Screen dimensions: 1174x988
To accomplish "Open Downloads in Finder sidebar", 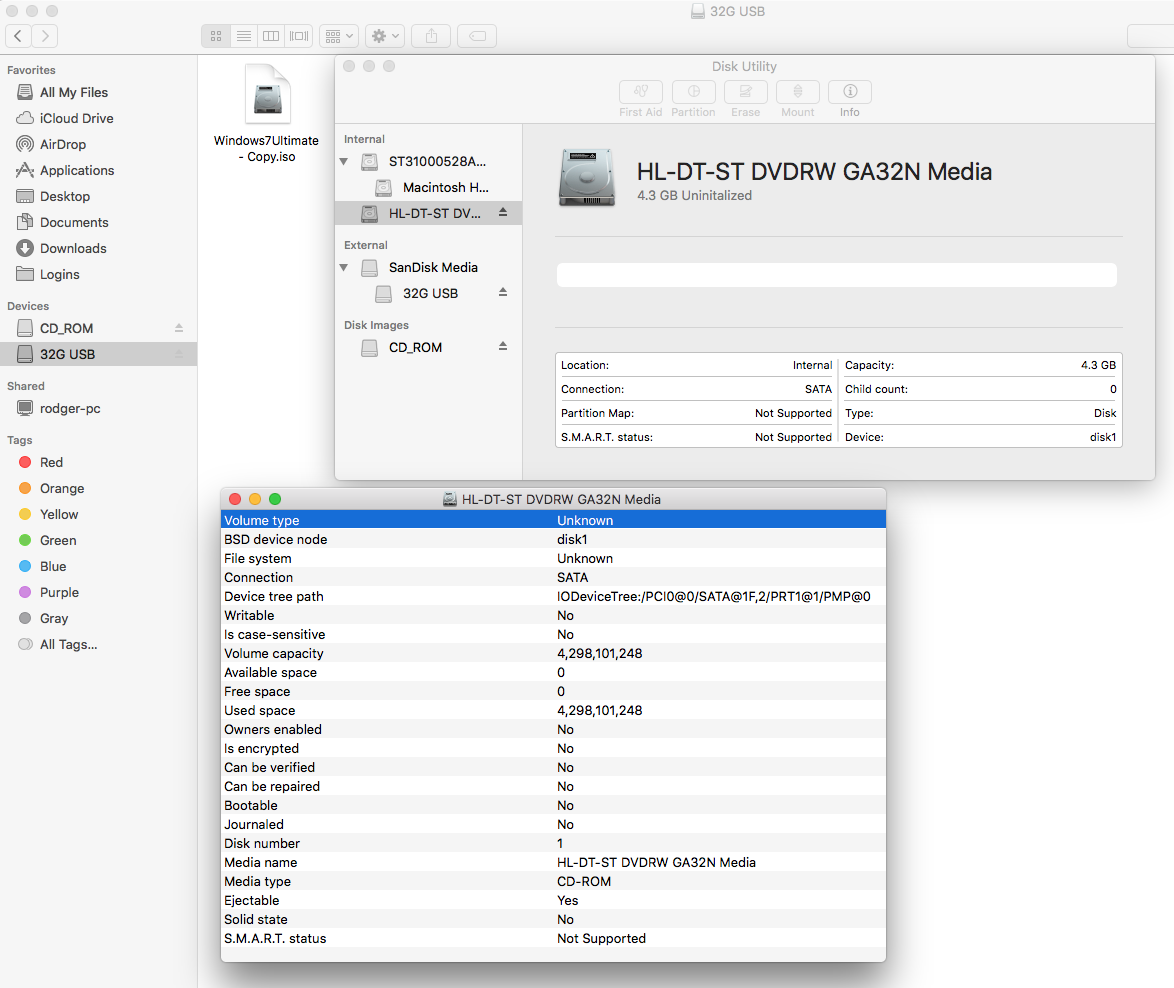I will [x=98, y=248].
